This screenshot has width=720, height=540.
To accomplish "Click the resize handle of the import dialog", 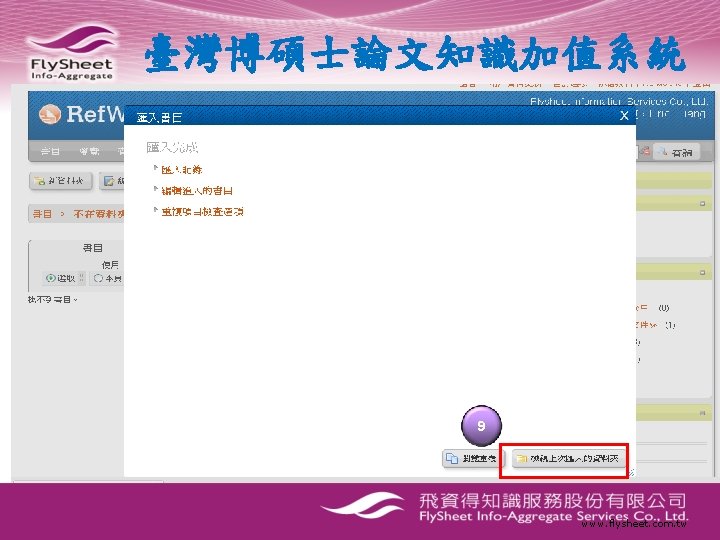I will [632, 472].
